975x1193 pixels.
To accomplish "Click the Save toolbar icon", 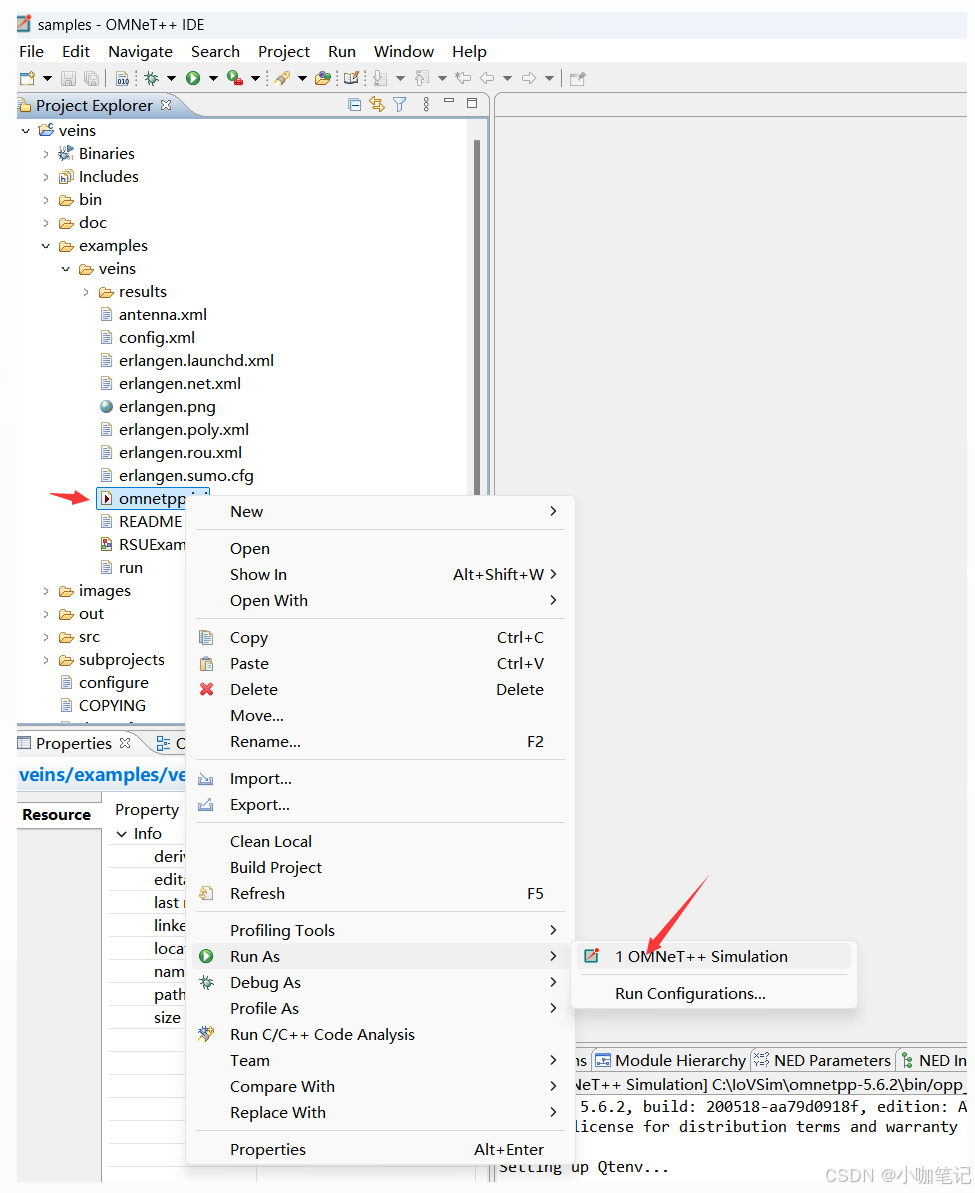I will click(x=68, y=77).
